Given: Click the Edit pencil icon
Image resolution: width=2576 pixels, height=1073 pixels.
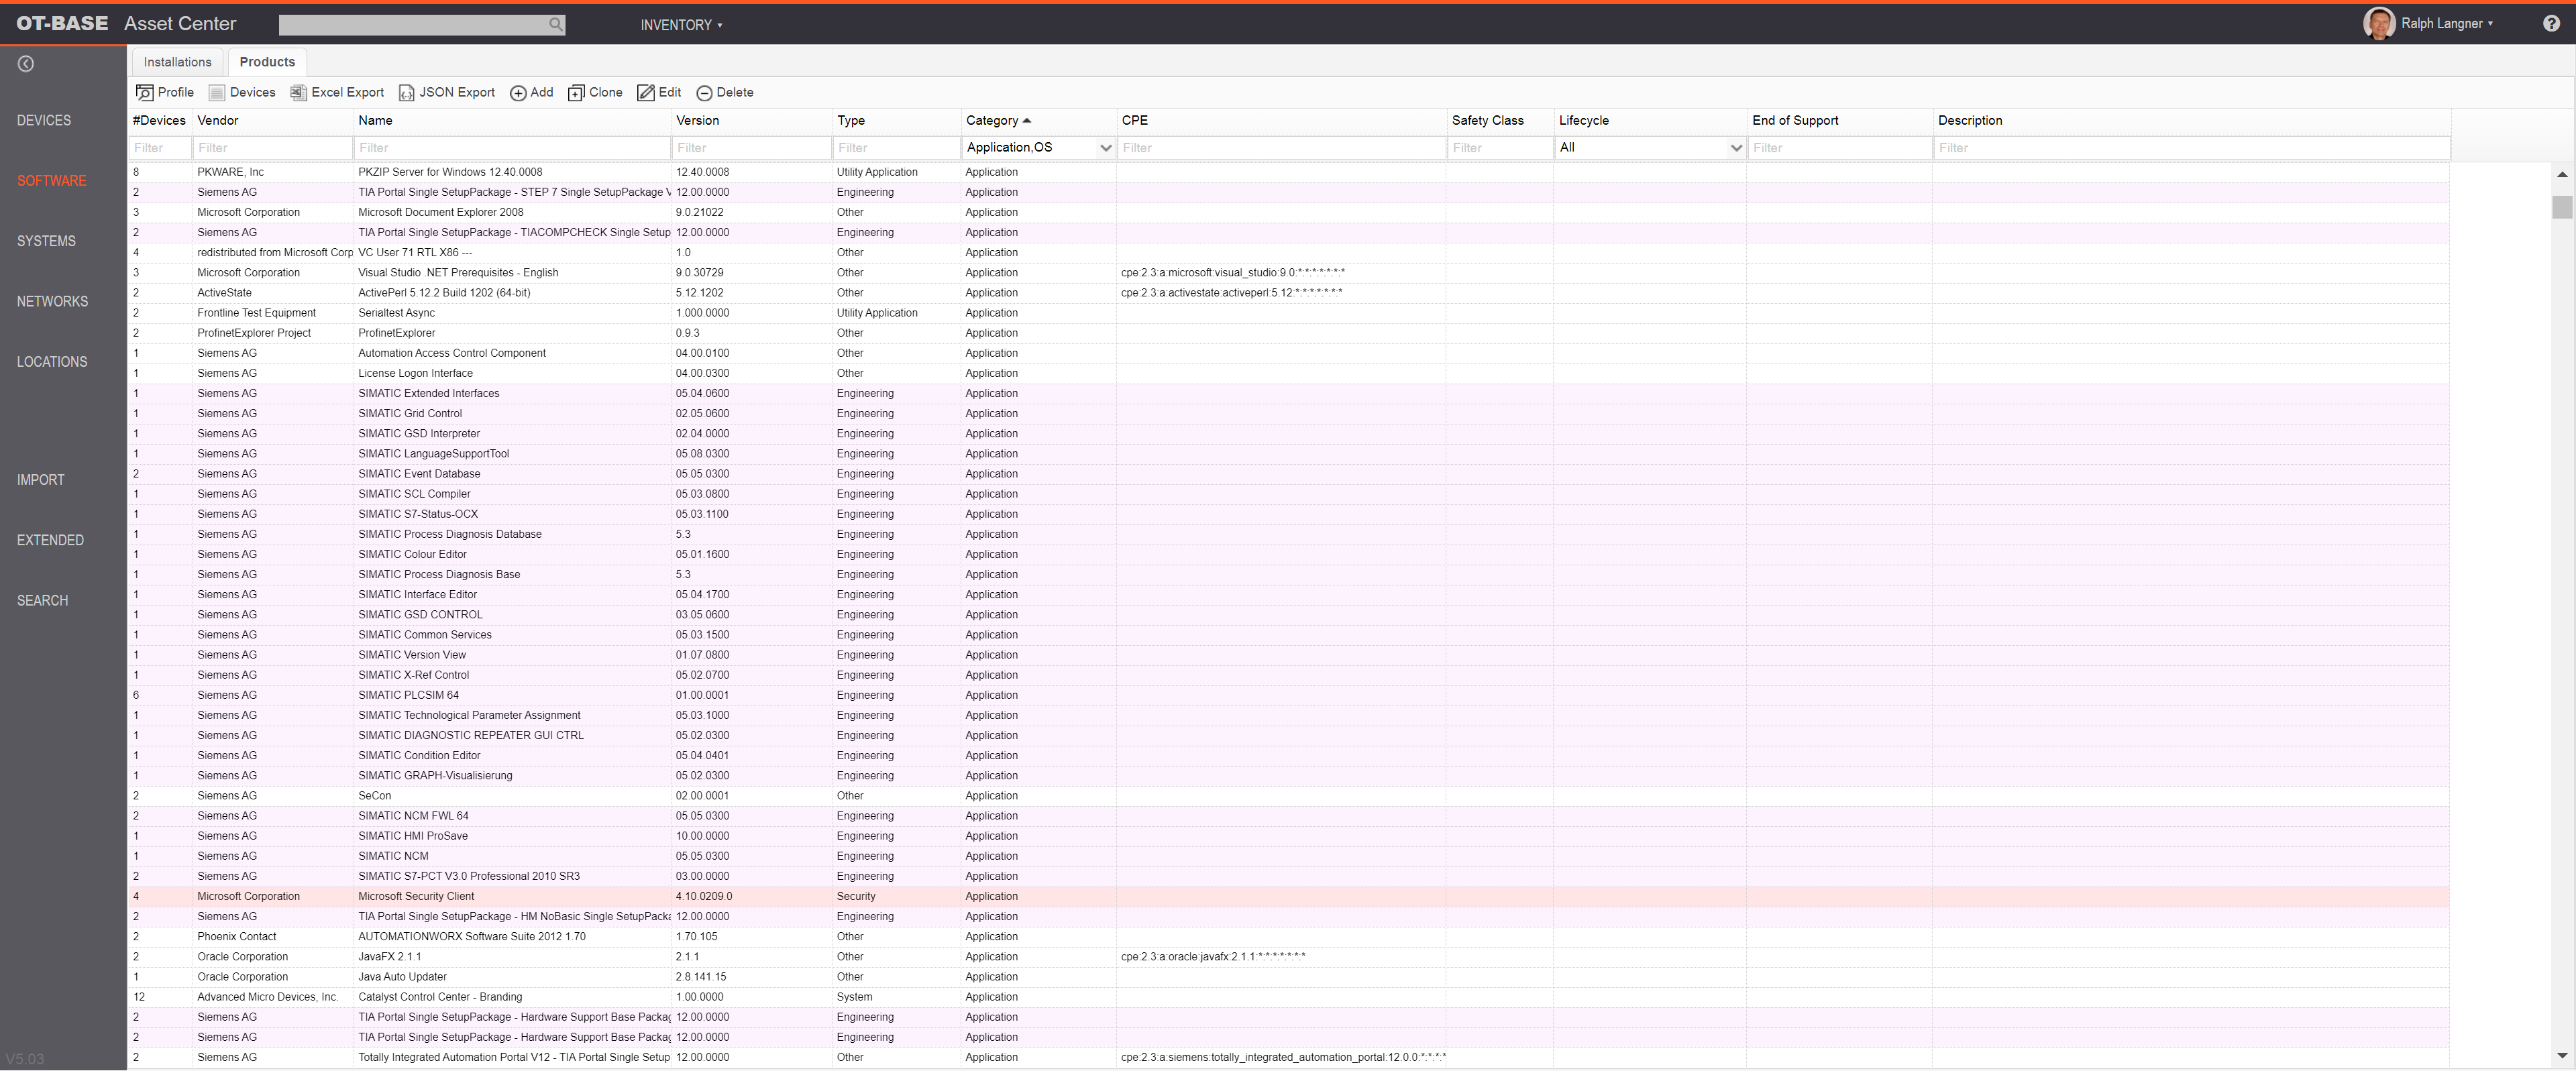Looking at the screenshot, I should [x=646, y=93].
